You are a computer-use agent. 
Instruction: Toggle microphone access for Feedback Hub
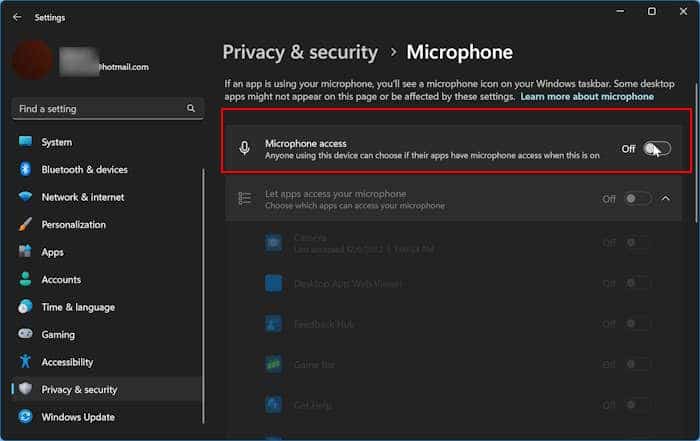(x=637, y=324)
